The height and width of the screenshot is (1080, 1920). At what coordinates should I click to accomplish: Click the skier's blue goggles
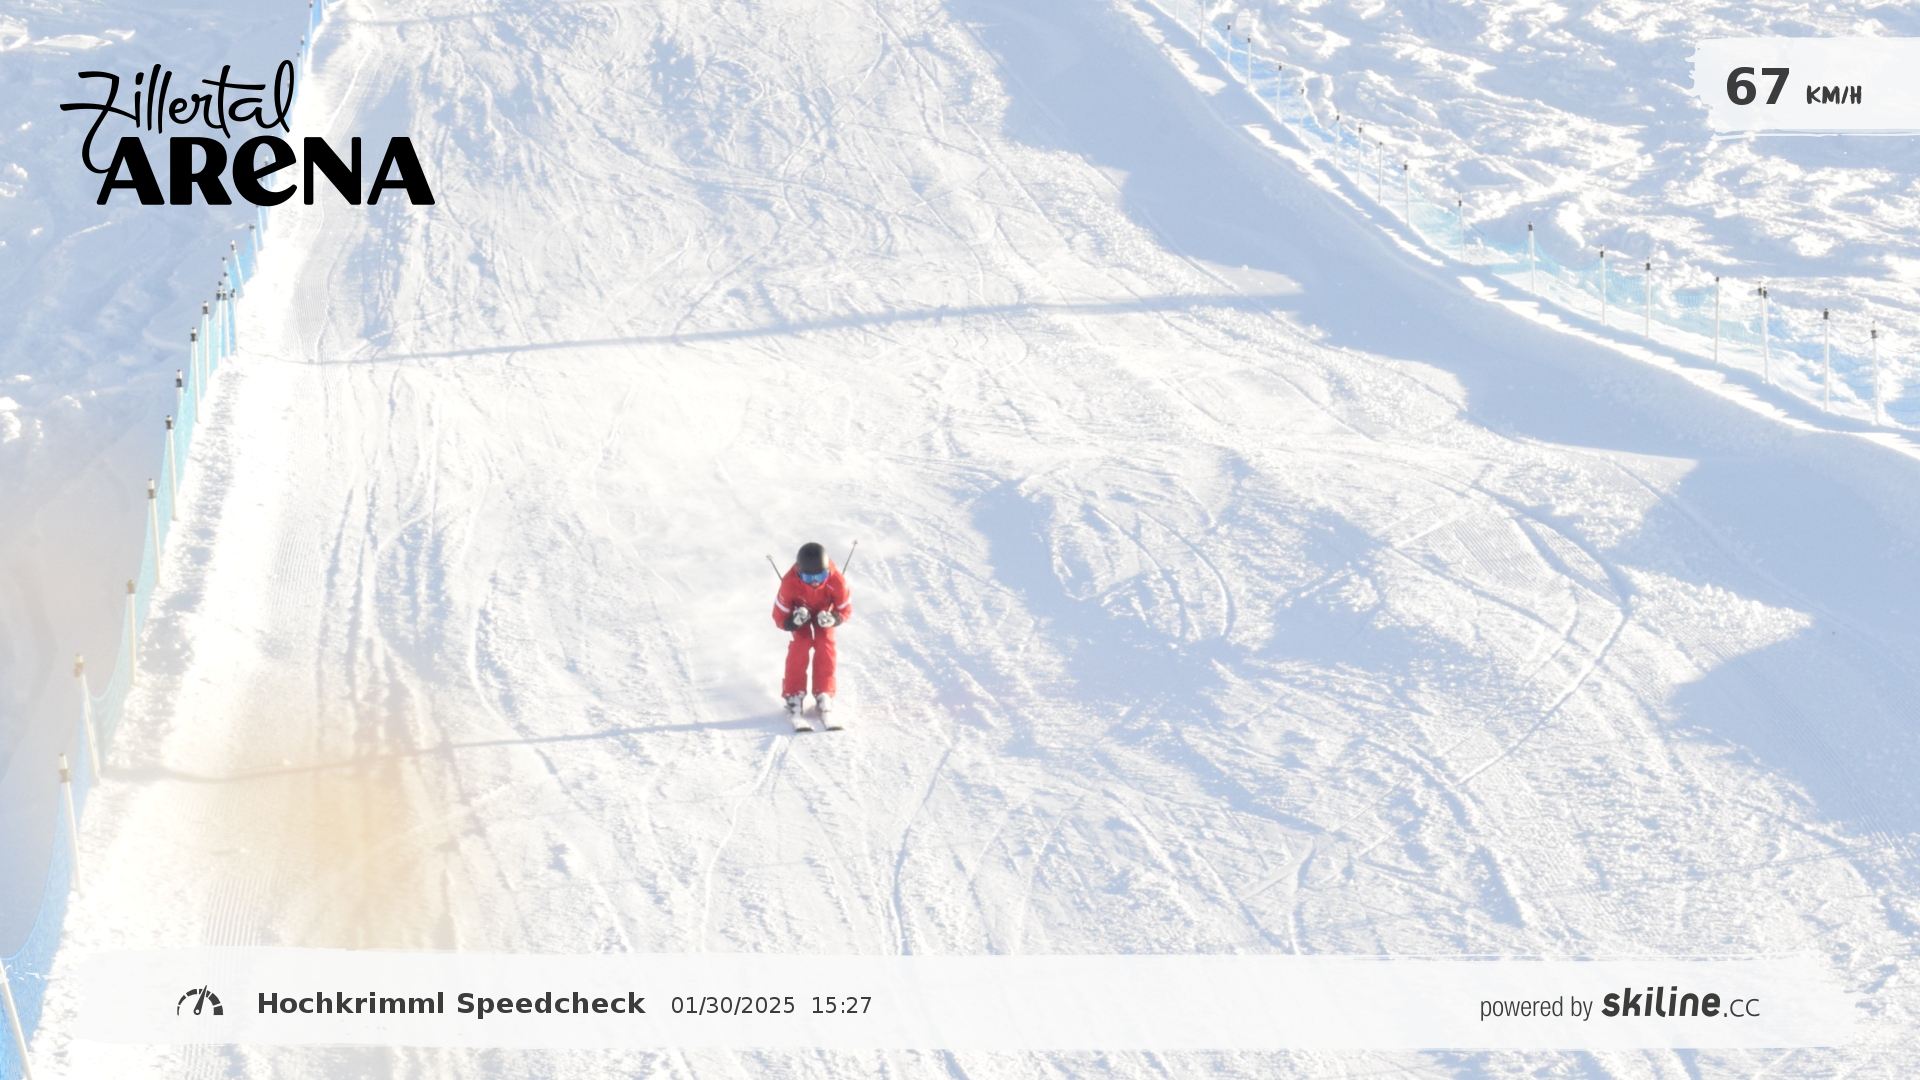pyautogui.click(x=812, y=577)
